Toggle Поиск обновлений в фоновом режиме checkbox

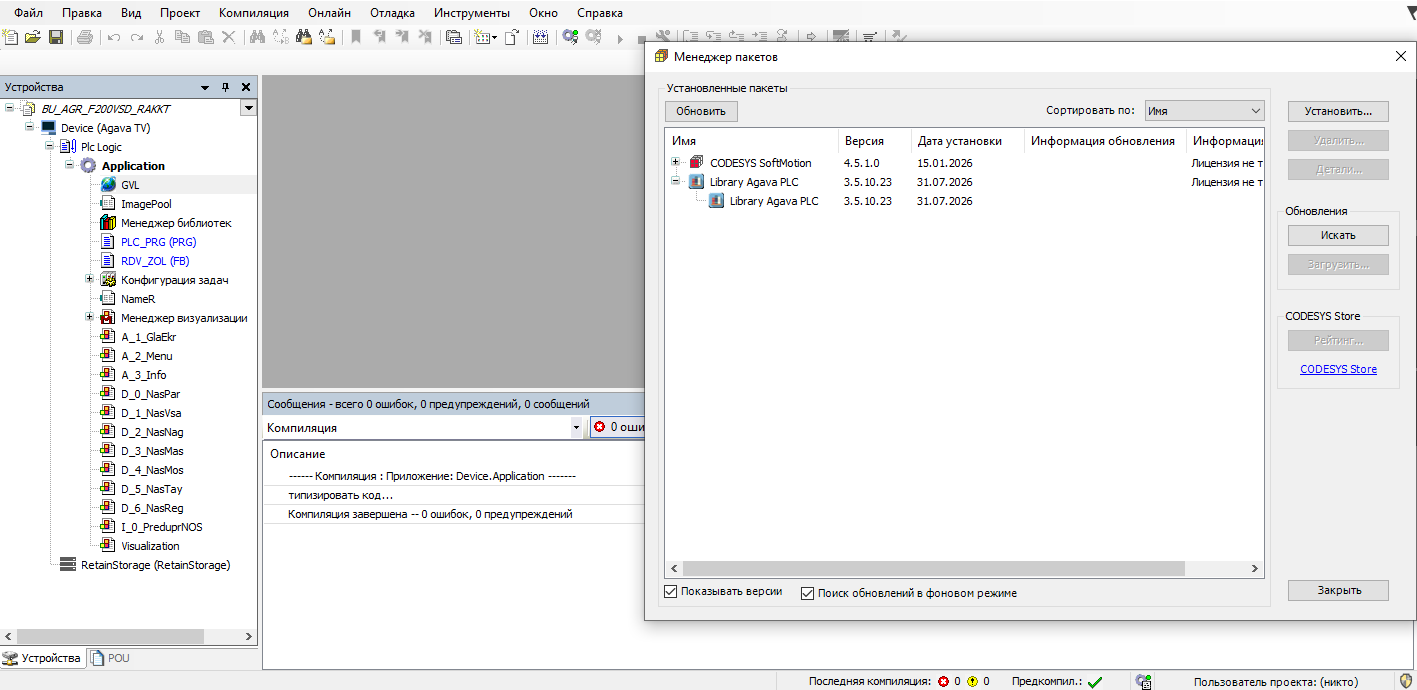click(808, 593)
